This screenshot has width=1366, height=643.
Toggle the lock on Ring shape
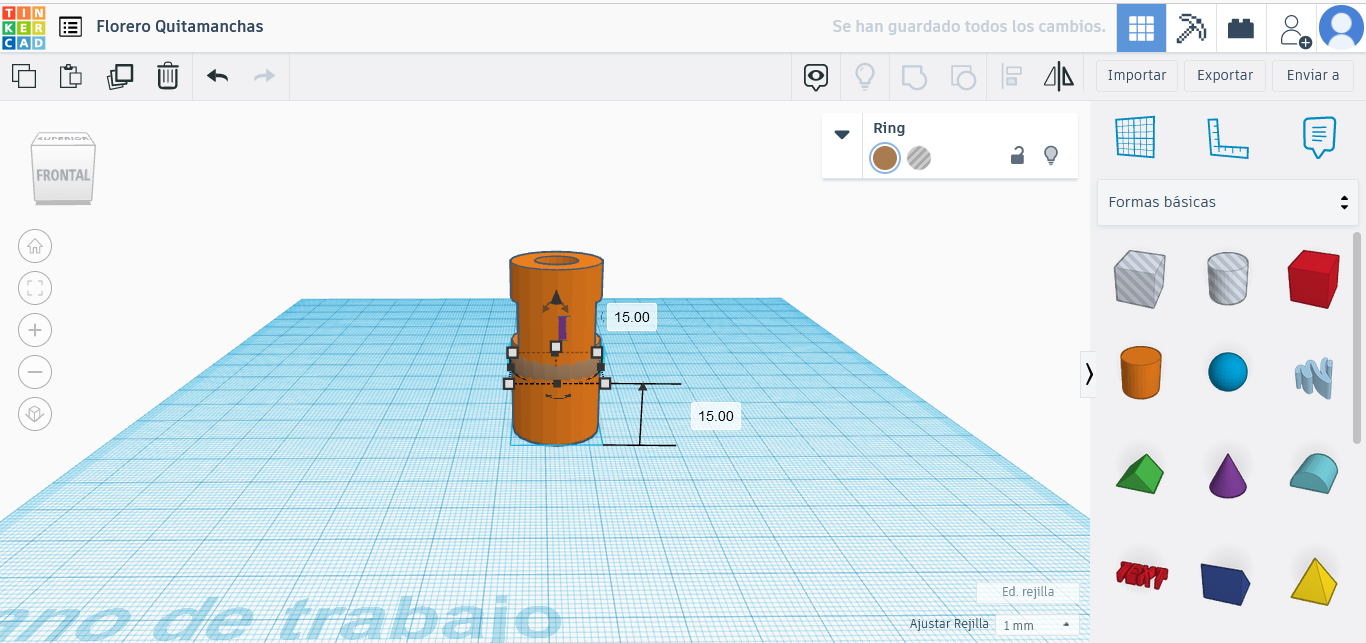1017,155
